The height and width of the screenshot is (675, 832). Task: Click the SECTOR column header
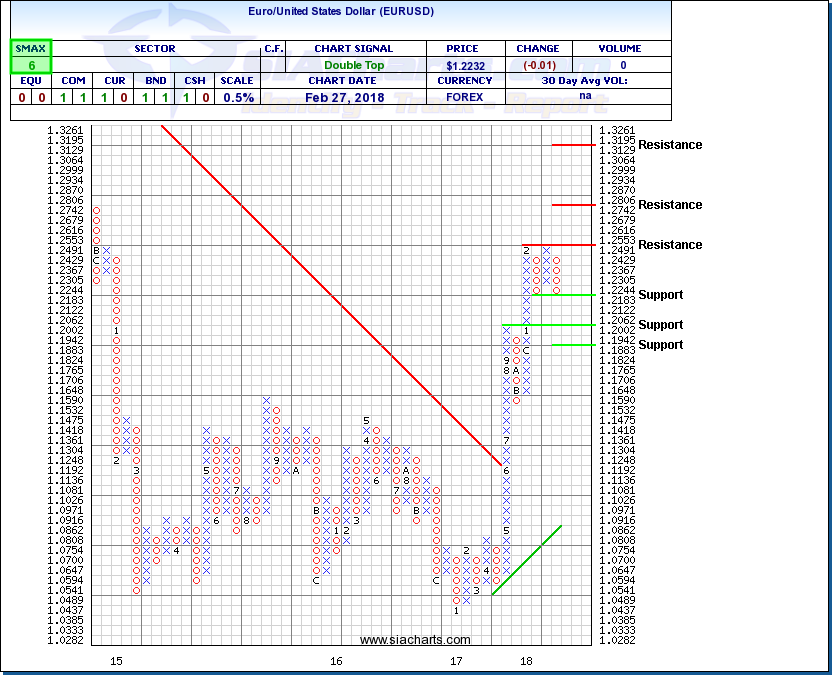point(154,48)
